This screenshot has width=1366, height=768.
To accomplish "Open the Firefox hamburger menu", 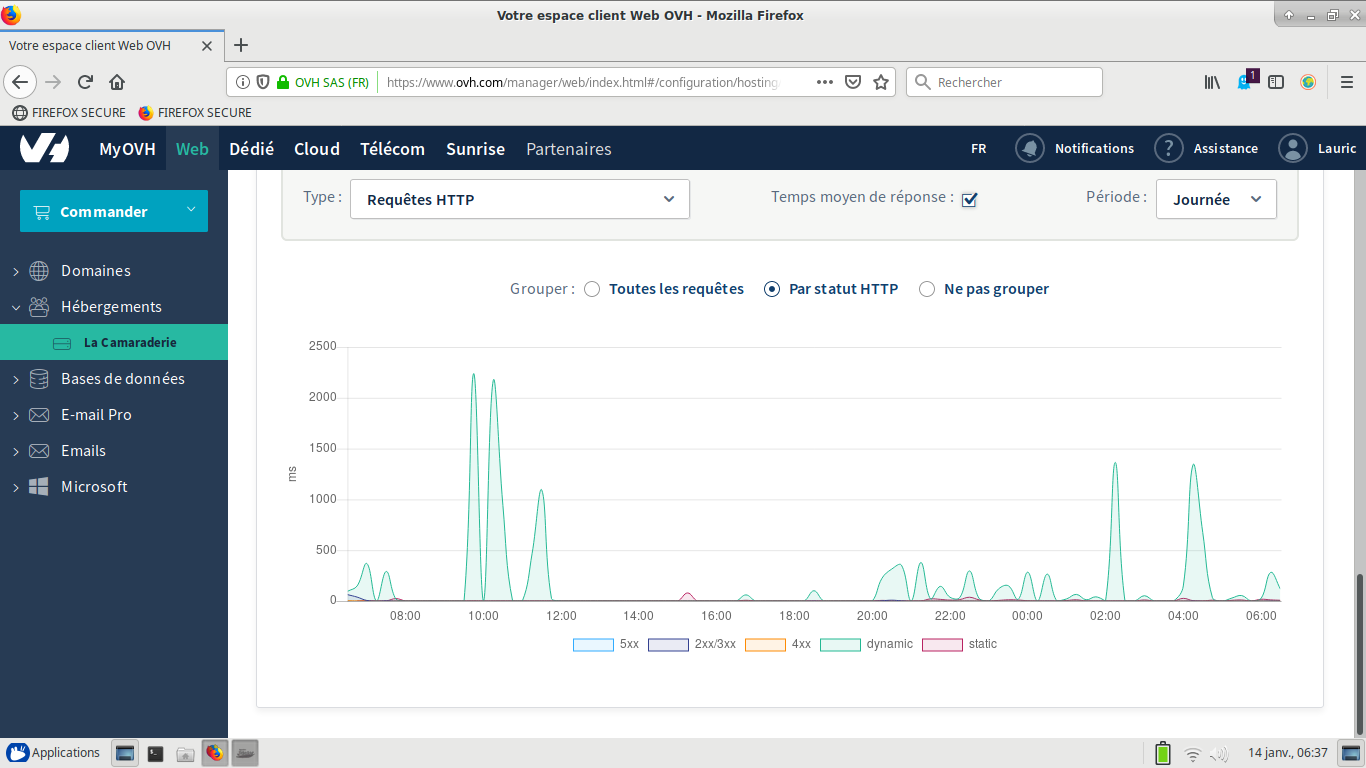I will [1346, 82].
